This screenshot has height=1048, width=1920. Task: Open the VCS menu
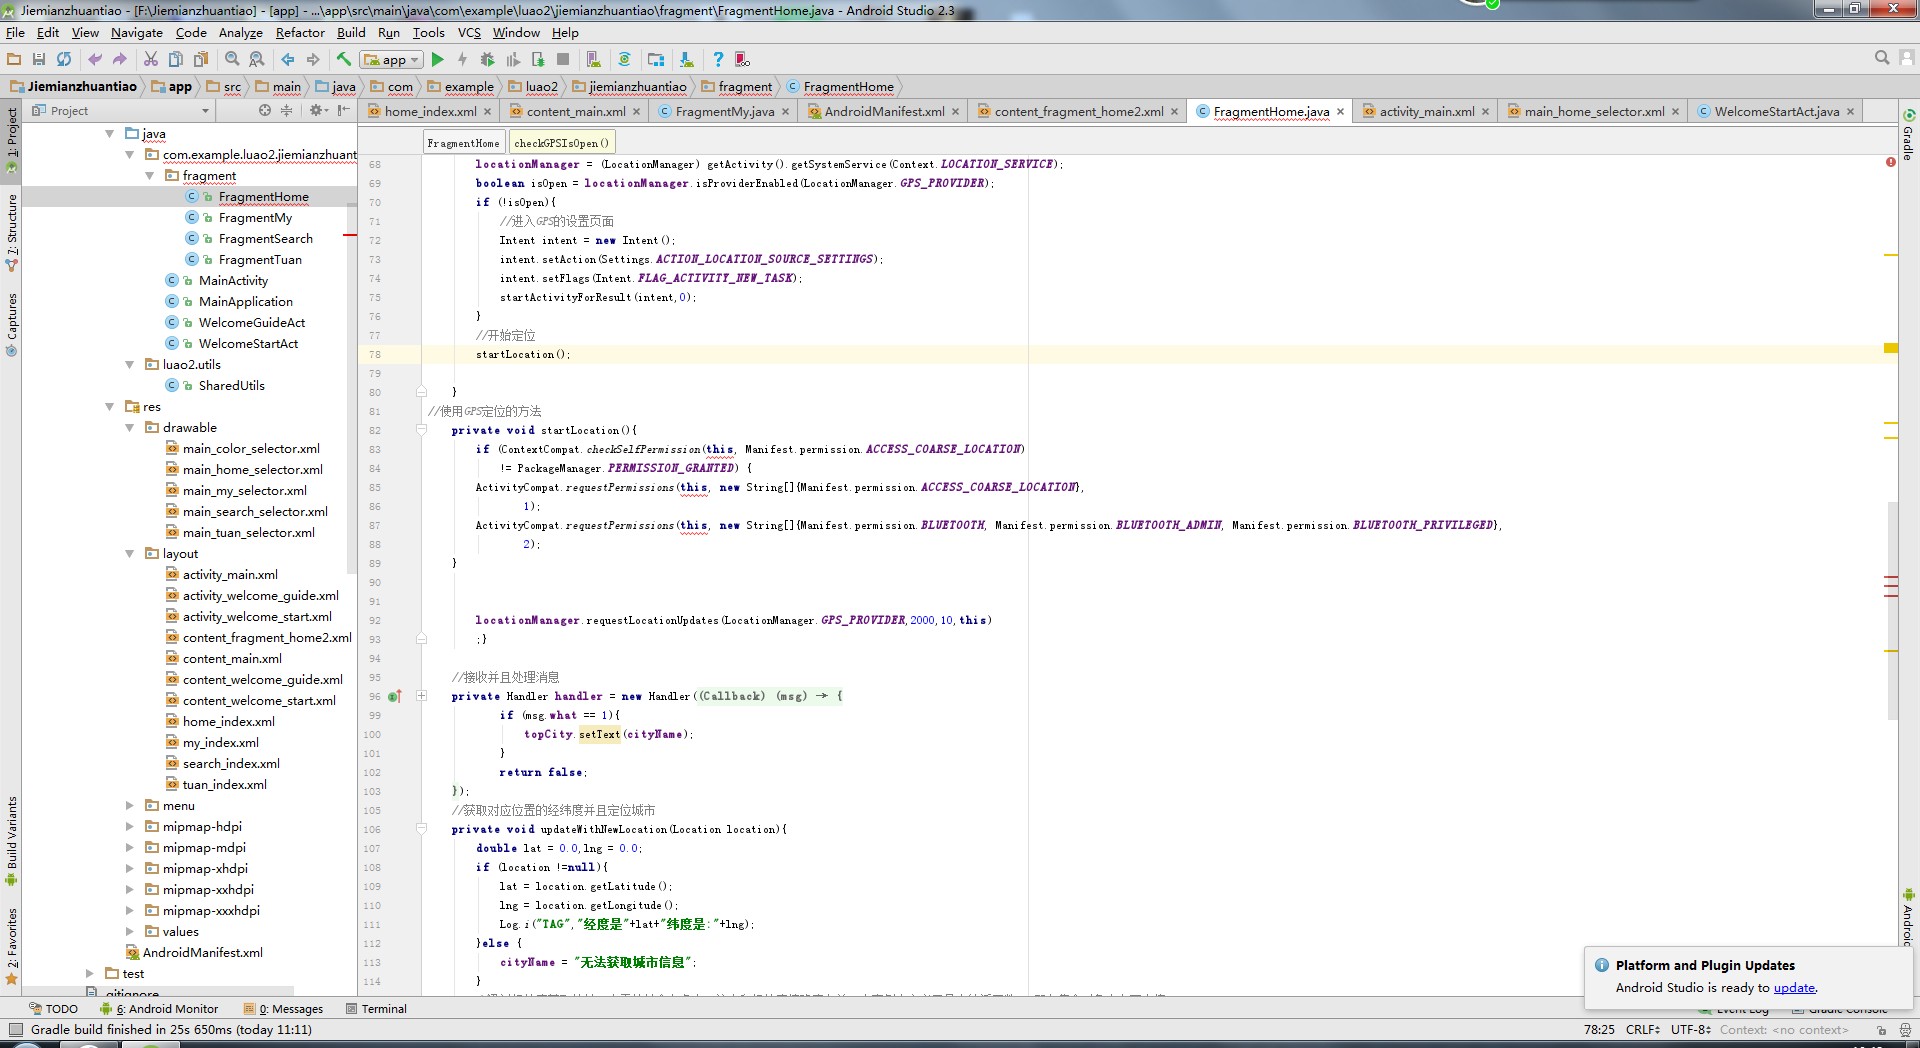[x=469, y=33]
